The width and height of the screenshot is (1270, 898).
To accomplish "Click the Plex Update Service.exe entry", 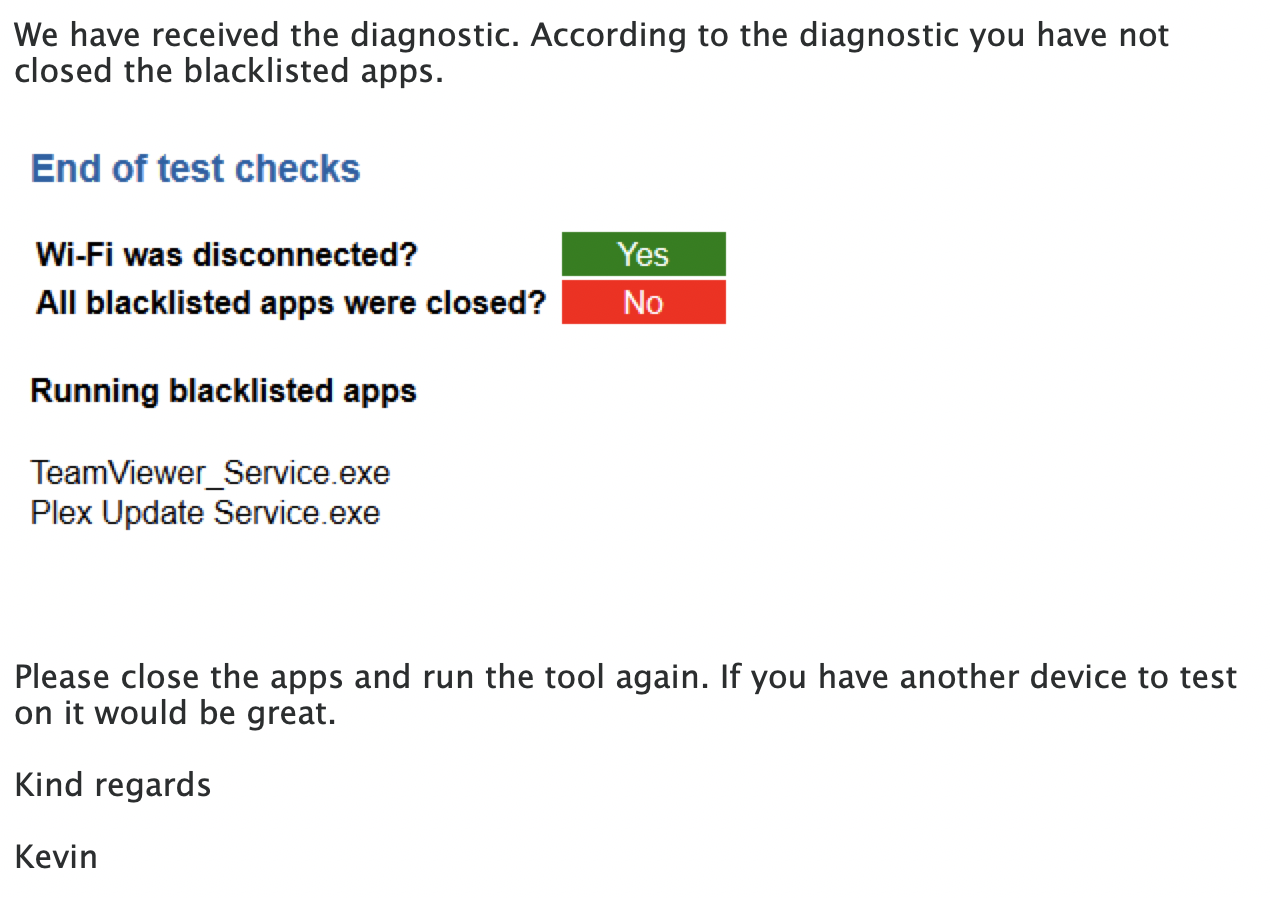I will [205, 513].
